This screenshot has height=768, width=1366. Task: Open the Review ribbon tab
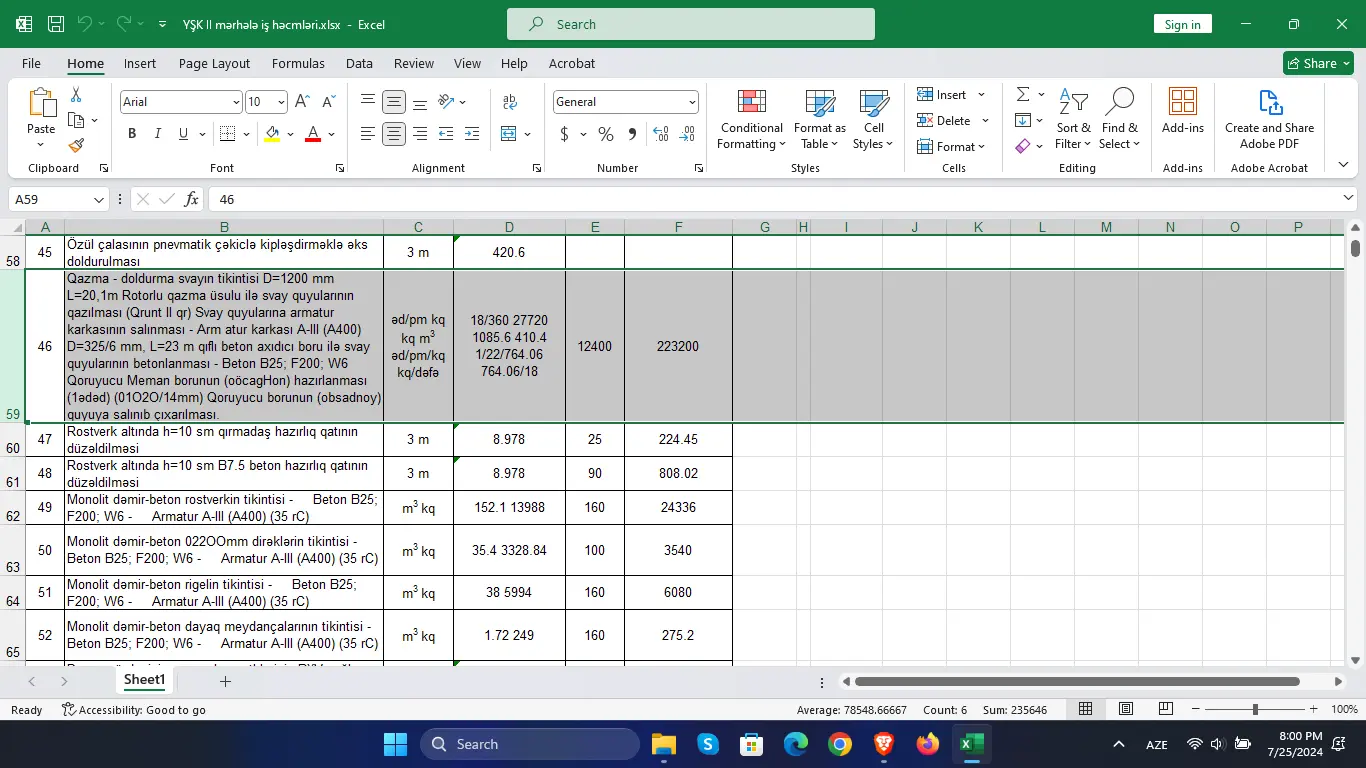point(413,63)
